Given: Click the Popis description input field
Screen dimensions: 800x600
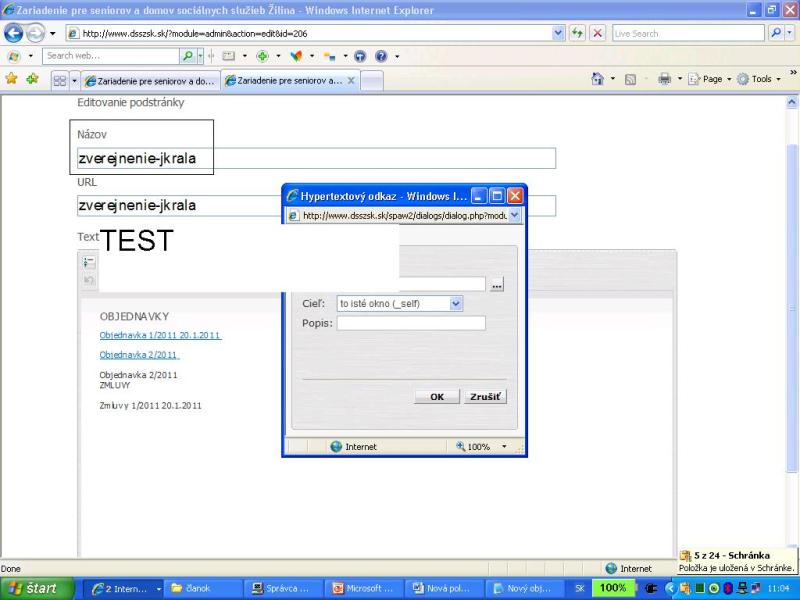Looking at the screenshot, I should [x=410, y=323].
